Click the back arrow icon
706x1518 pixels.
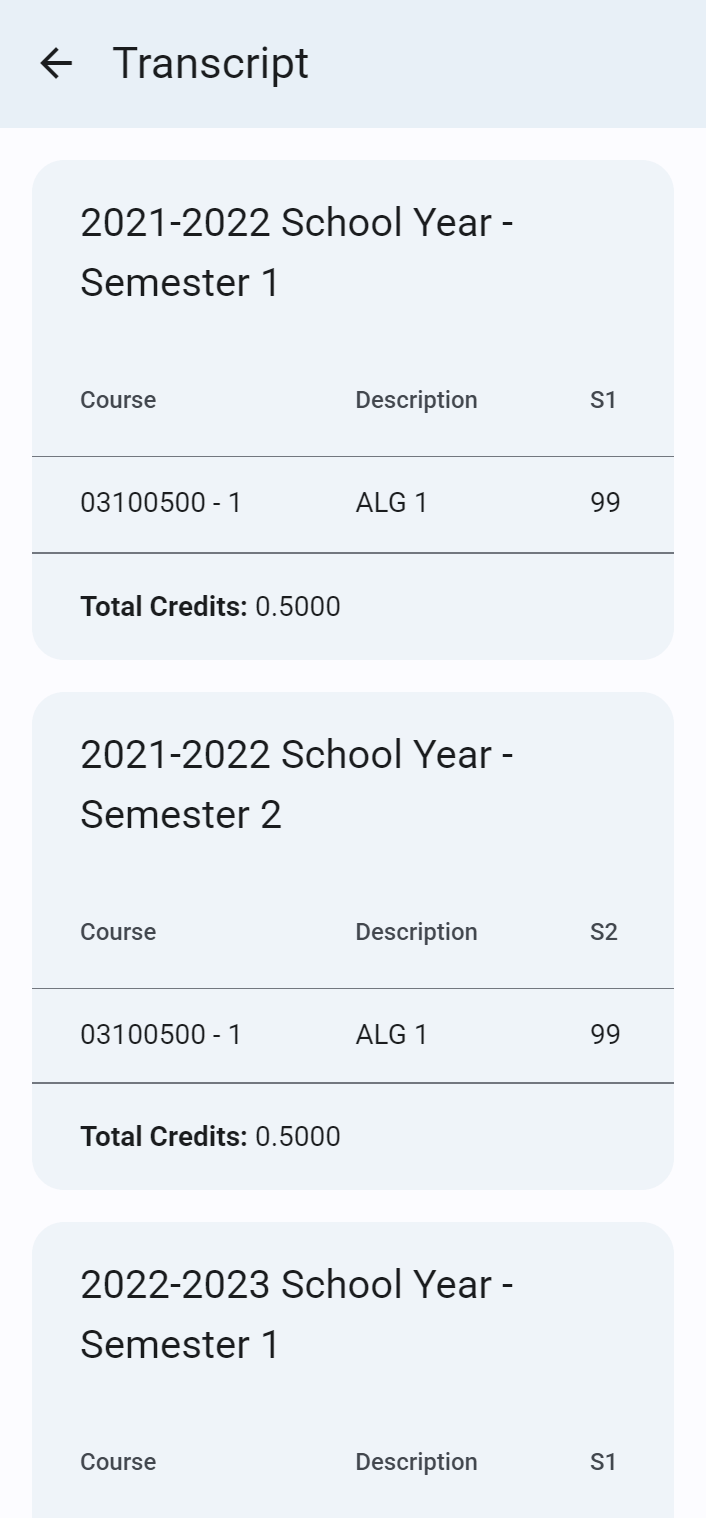(56, 64)
